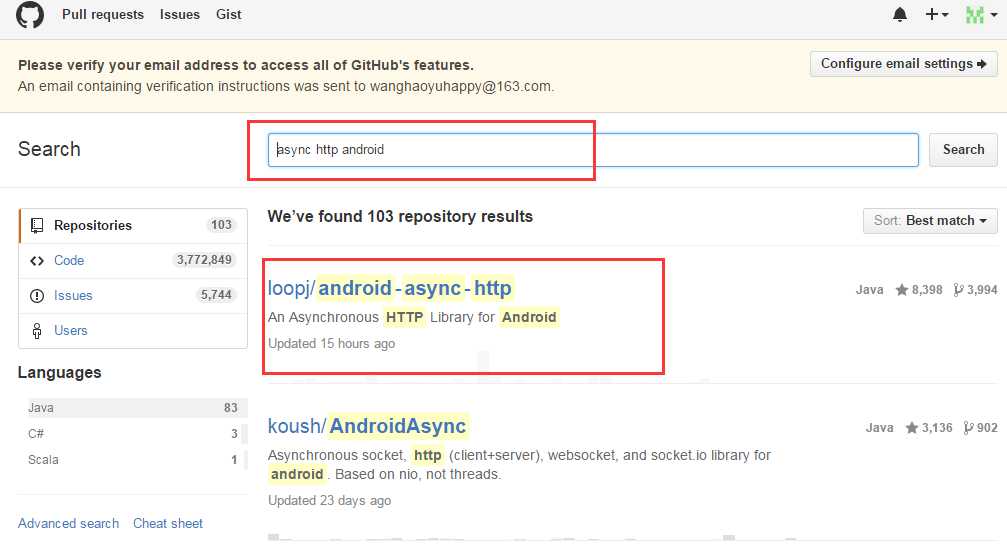Click the Repositories book icon

(x=37, y=225)
